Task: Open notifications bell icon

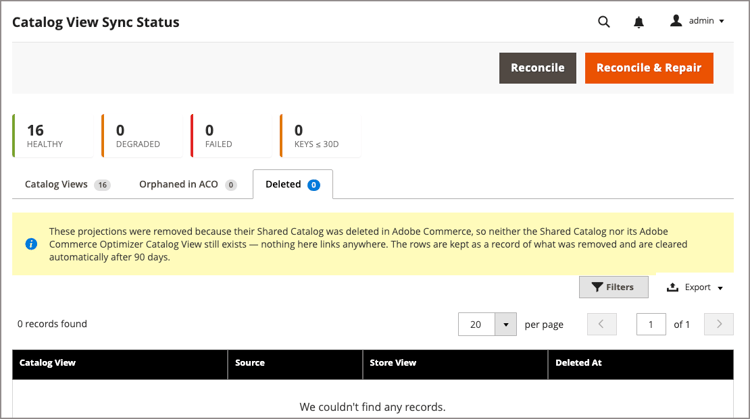Action: point(639,22)
